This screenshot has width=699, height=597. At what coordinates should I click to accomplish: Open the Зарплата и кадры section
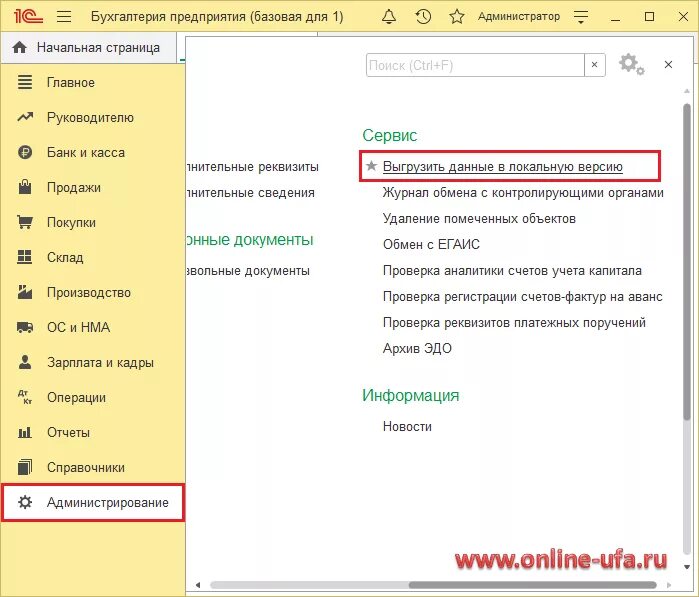(x=100, y=362)
